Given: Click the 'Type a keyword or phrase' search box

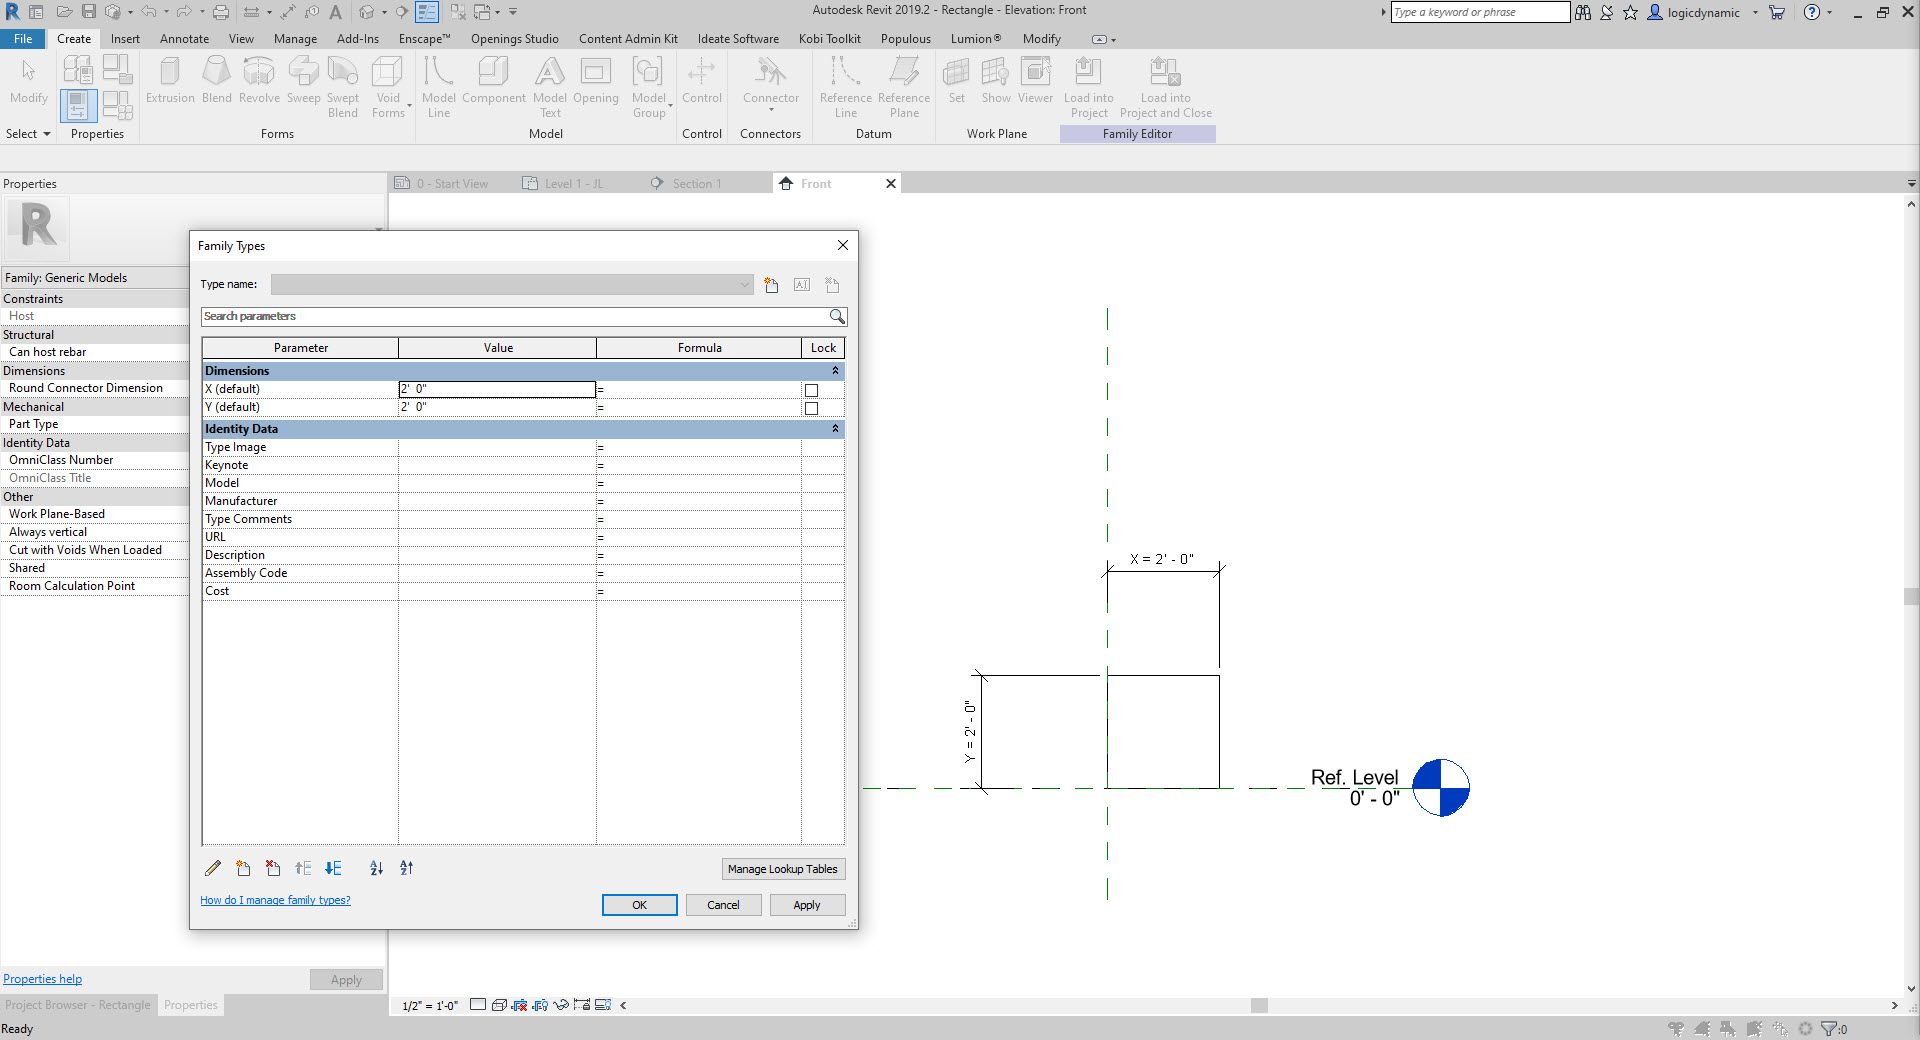Looking at the screenshot, I should [1479, 12].
